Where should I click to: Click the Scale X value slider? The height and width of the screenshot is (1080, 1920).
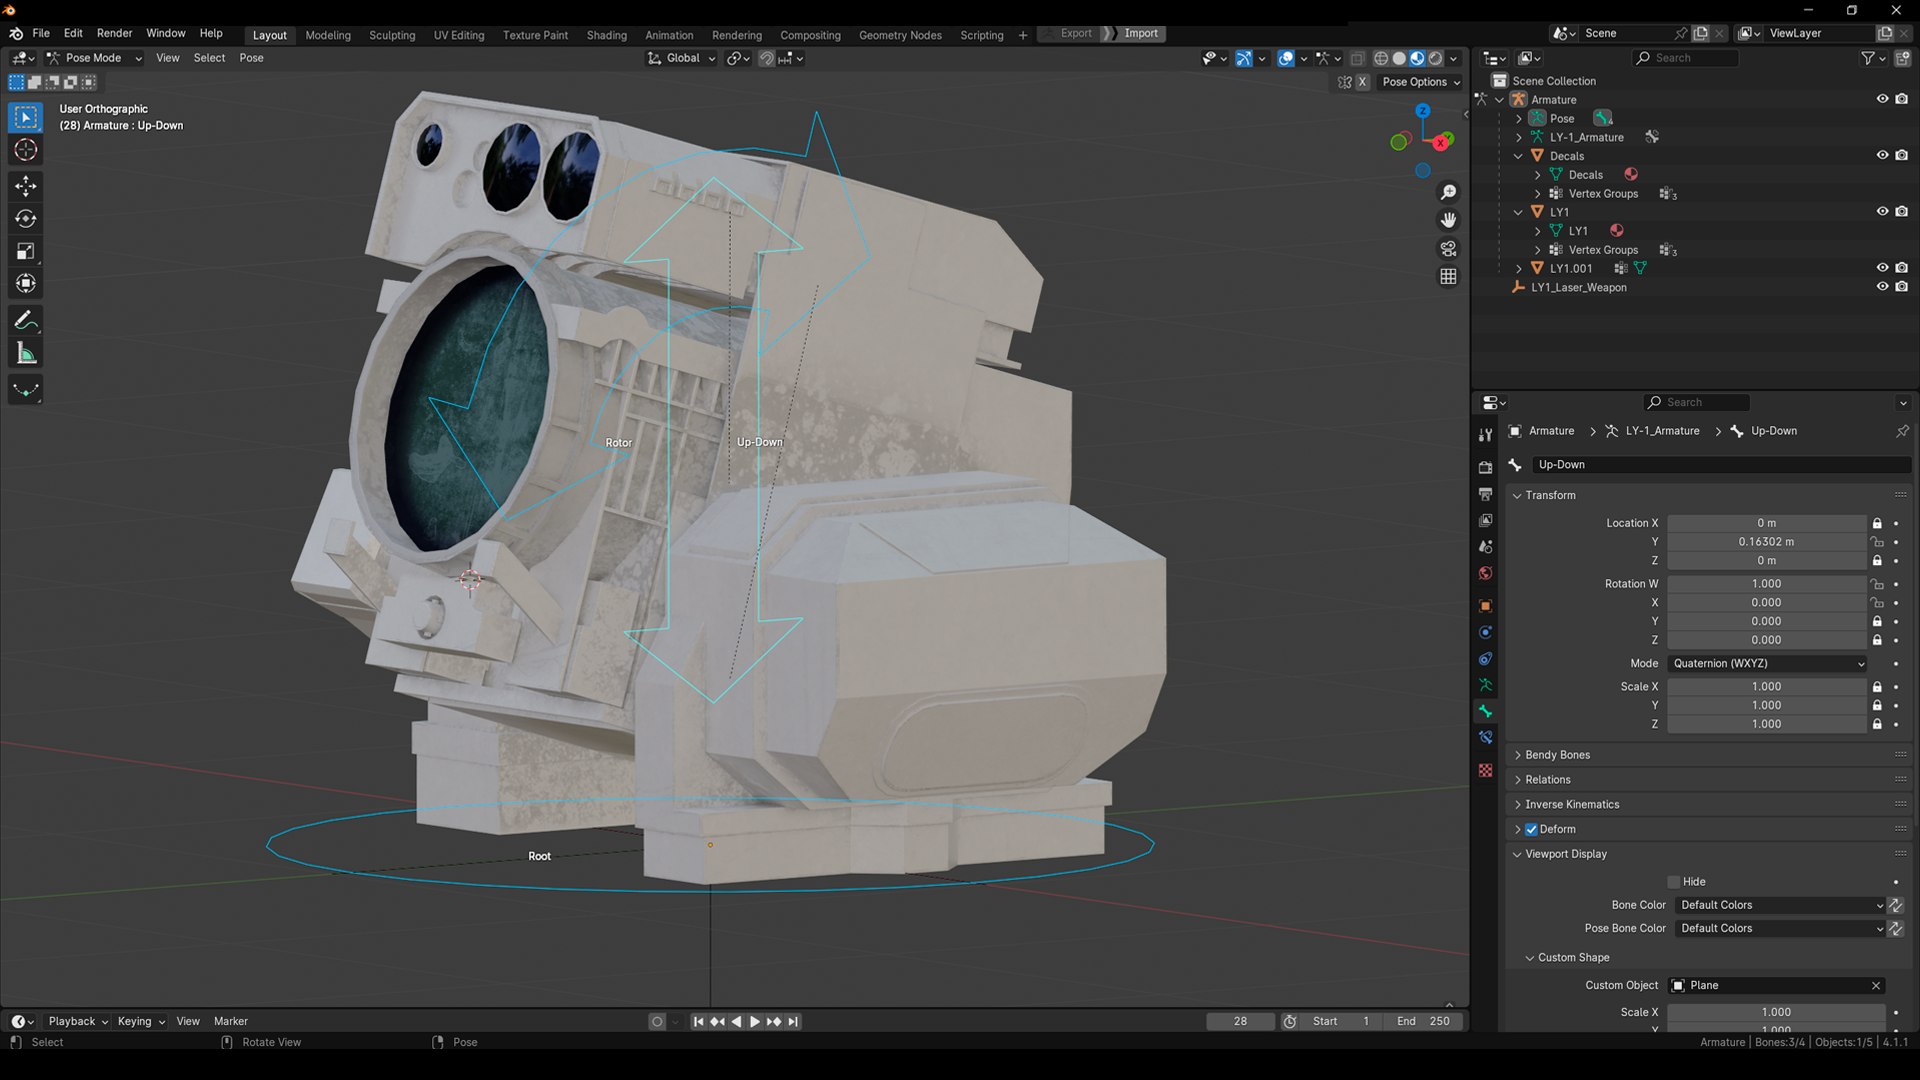tap(1766, 687)
